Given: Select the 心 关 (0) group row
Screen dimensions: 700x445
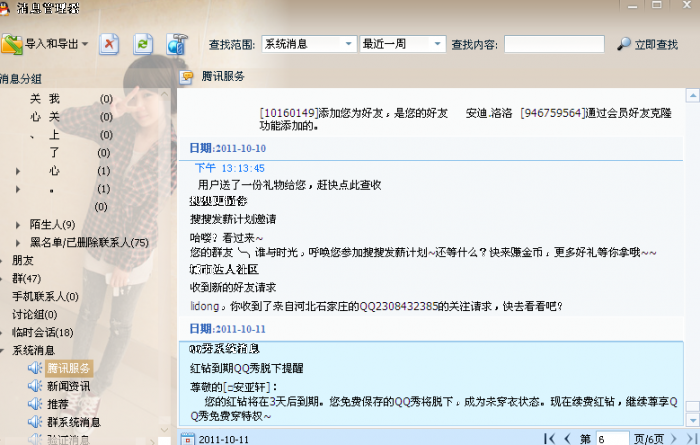Looking at the screenshot, I should click(71, 117).
